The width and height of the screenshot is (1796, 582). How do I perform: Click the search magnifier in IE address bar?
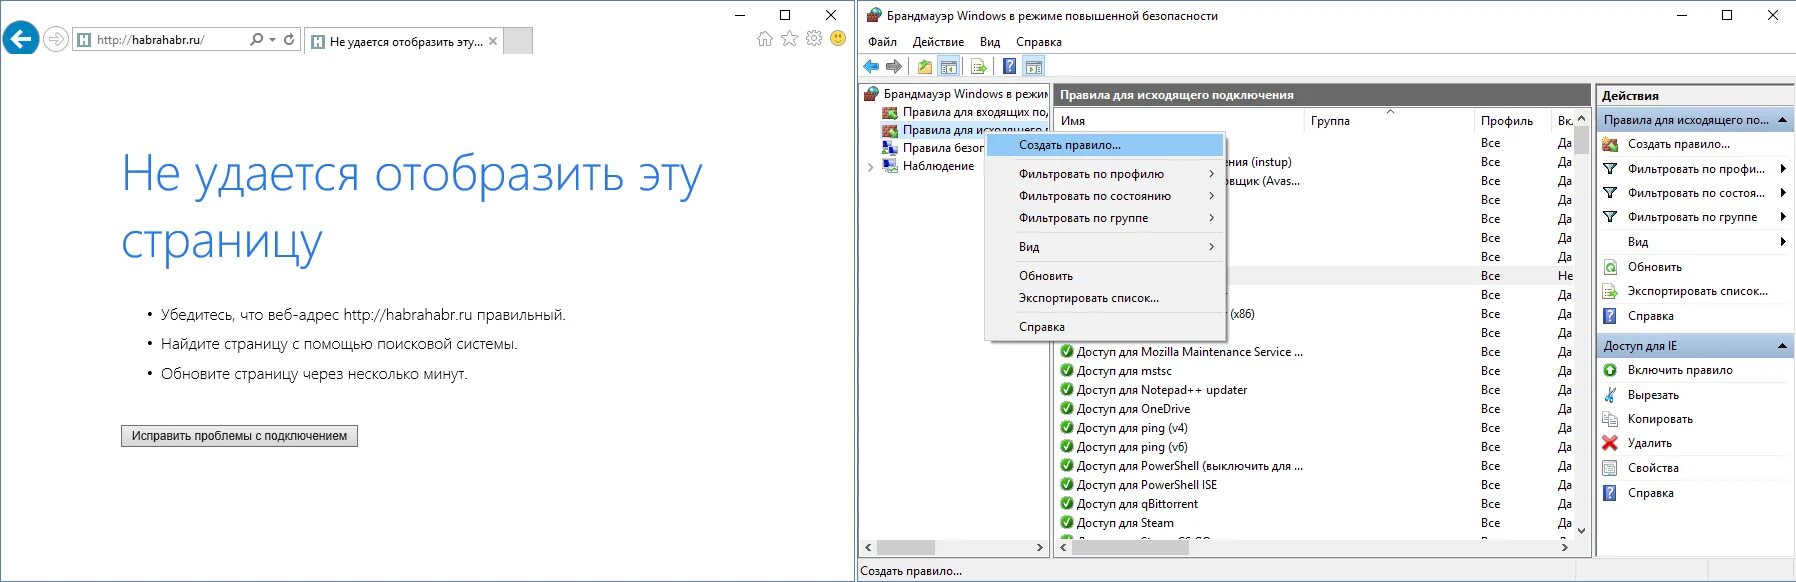[257, 39]
